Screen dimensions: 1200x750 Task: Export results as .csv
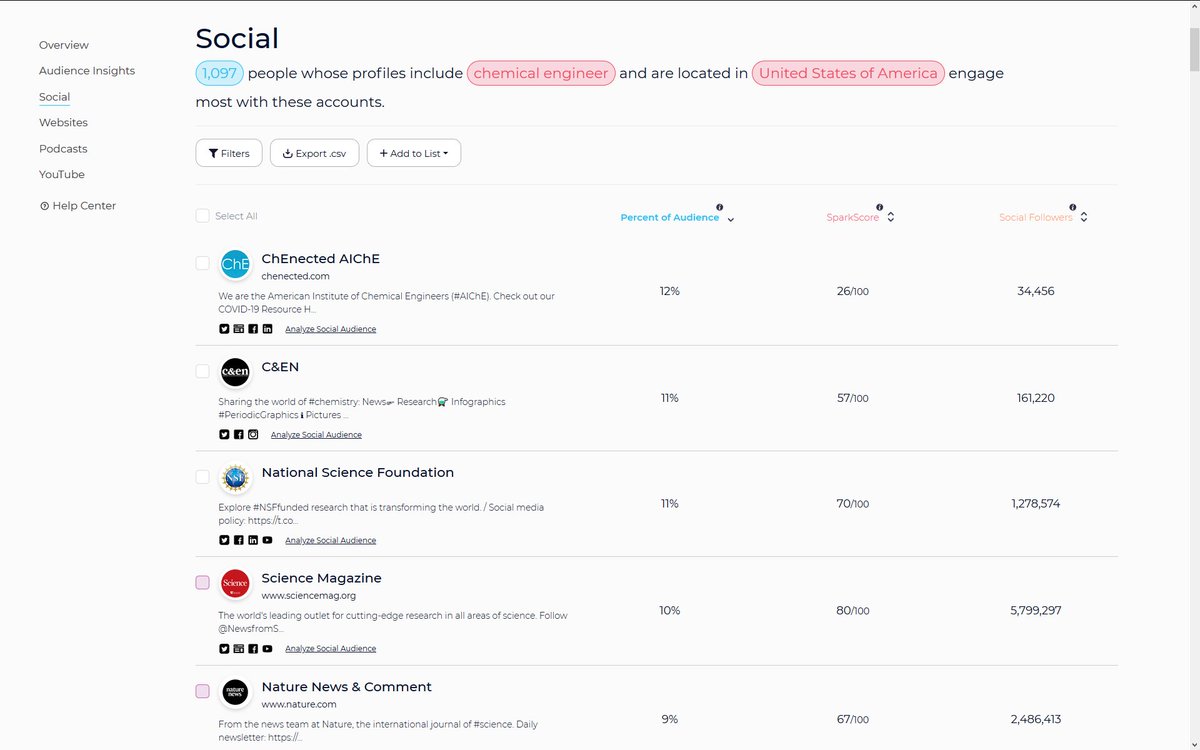coord(314,153)
